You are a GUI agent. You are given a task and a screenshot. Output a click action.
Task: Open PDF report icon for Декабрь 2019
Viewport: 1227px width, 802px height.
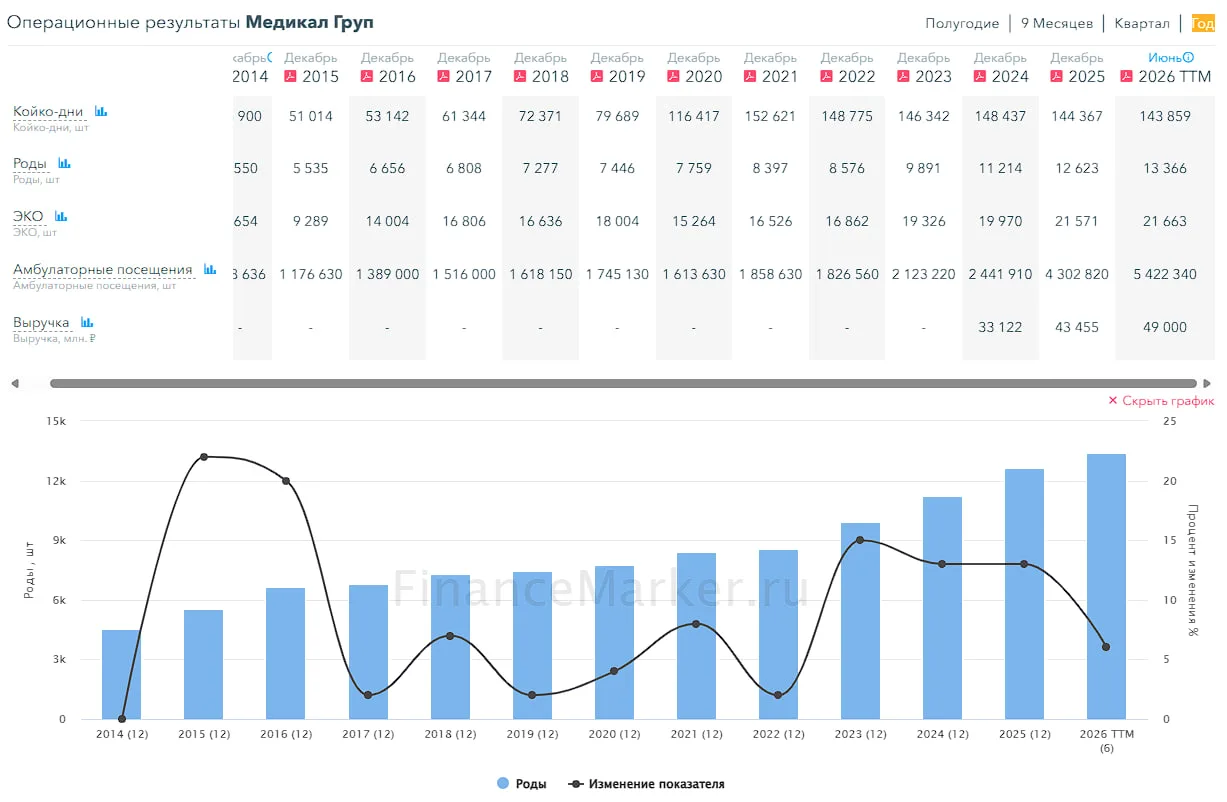click(597, 76)
